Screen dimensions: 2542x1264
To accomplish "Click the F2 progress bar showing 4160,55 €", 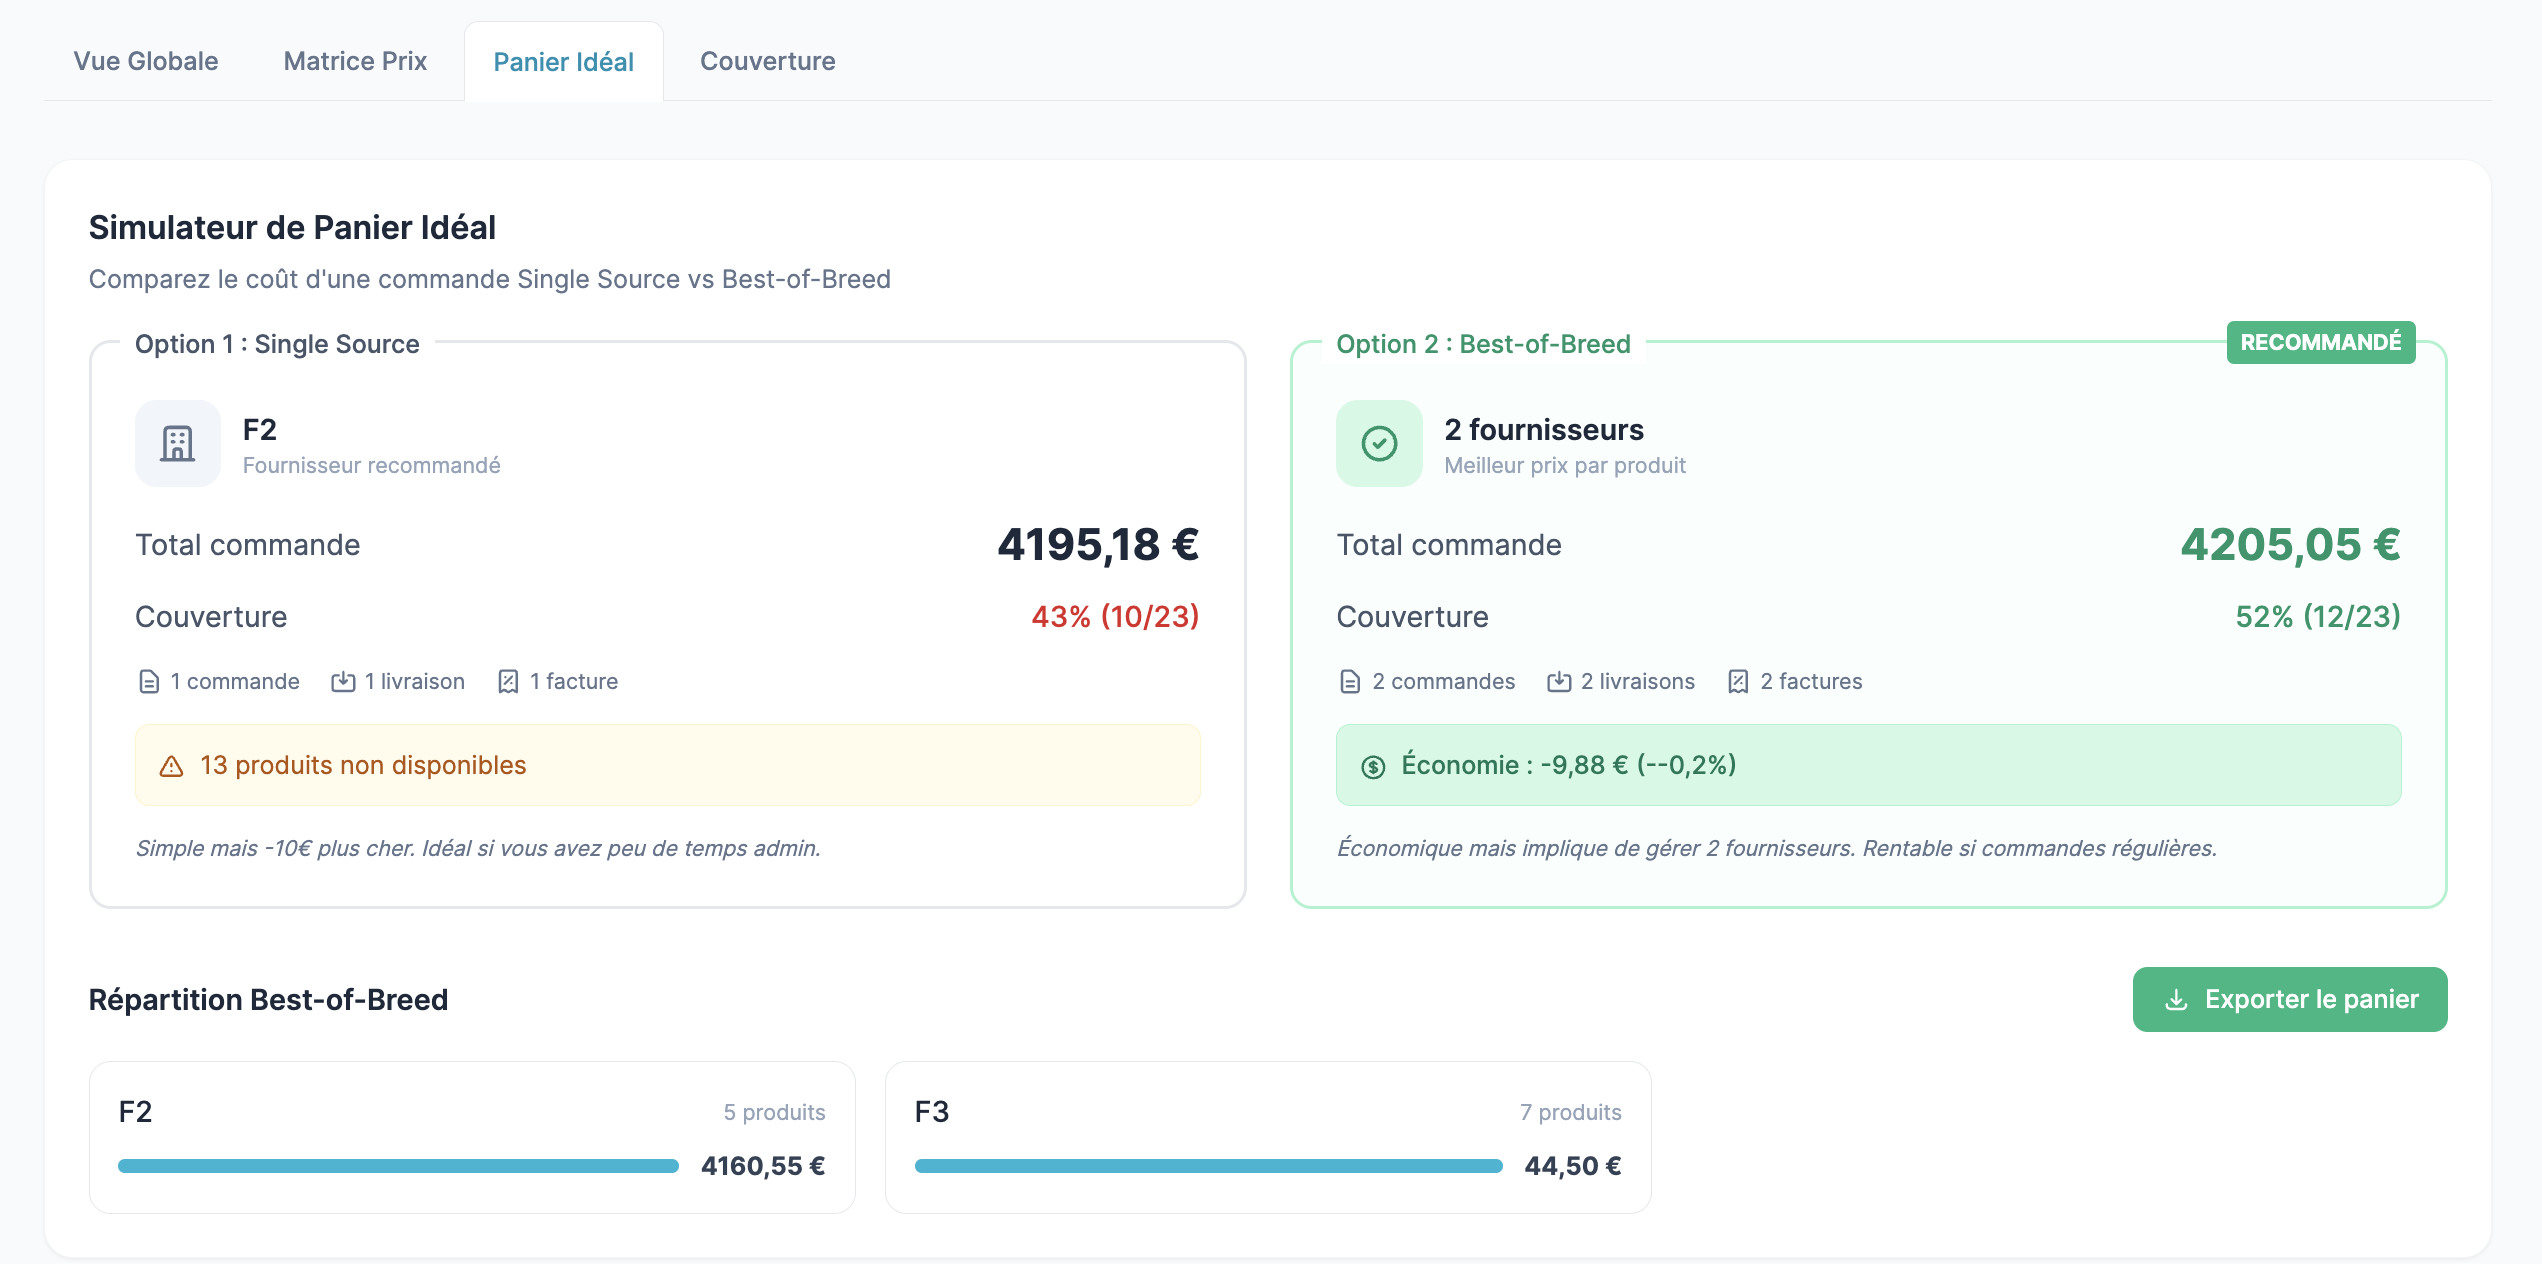I will point(397,1165).
